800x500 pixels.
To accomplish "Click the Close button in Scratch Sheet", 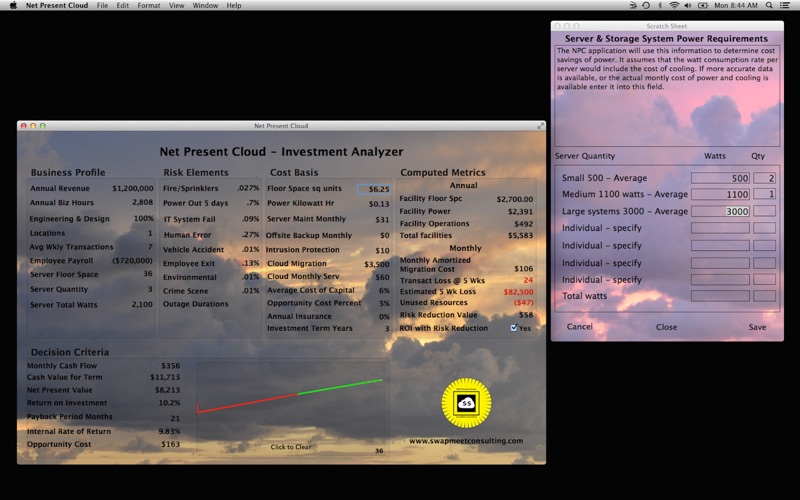I will tap(666, 327).
